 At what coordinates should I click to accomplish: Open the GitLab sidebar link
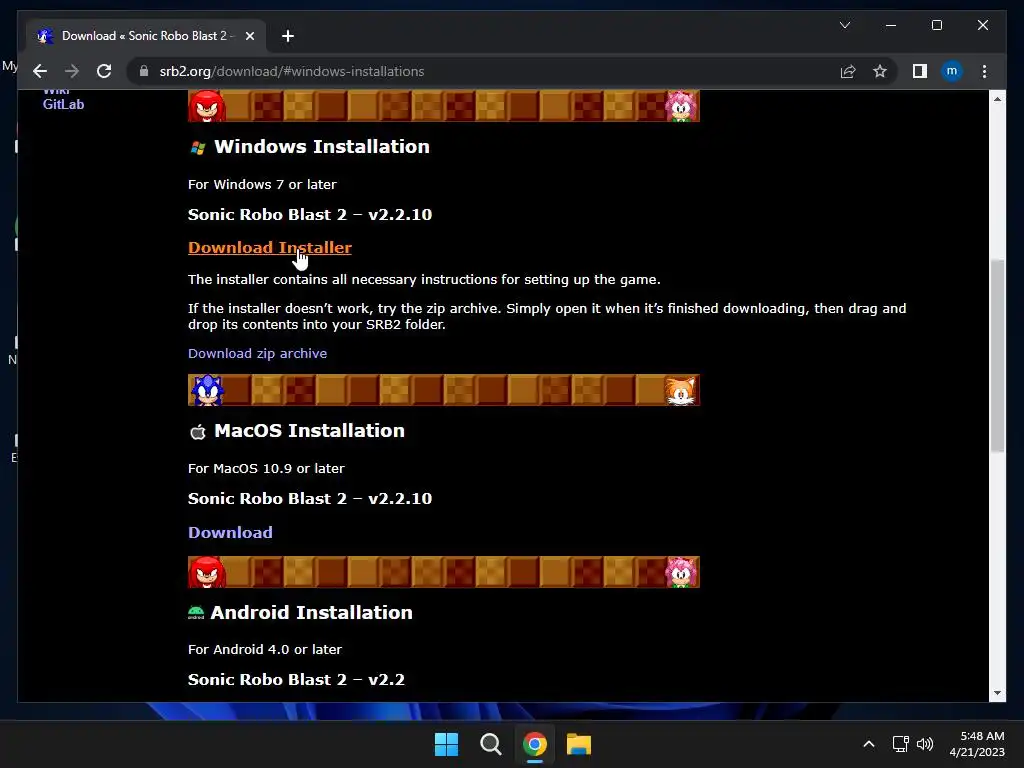tap(63, 104)
